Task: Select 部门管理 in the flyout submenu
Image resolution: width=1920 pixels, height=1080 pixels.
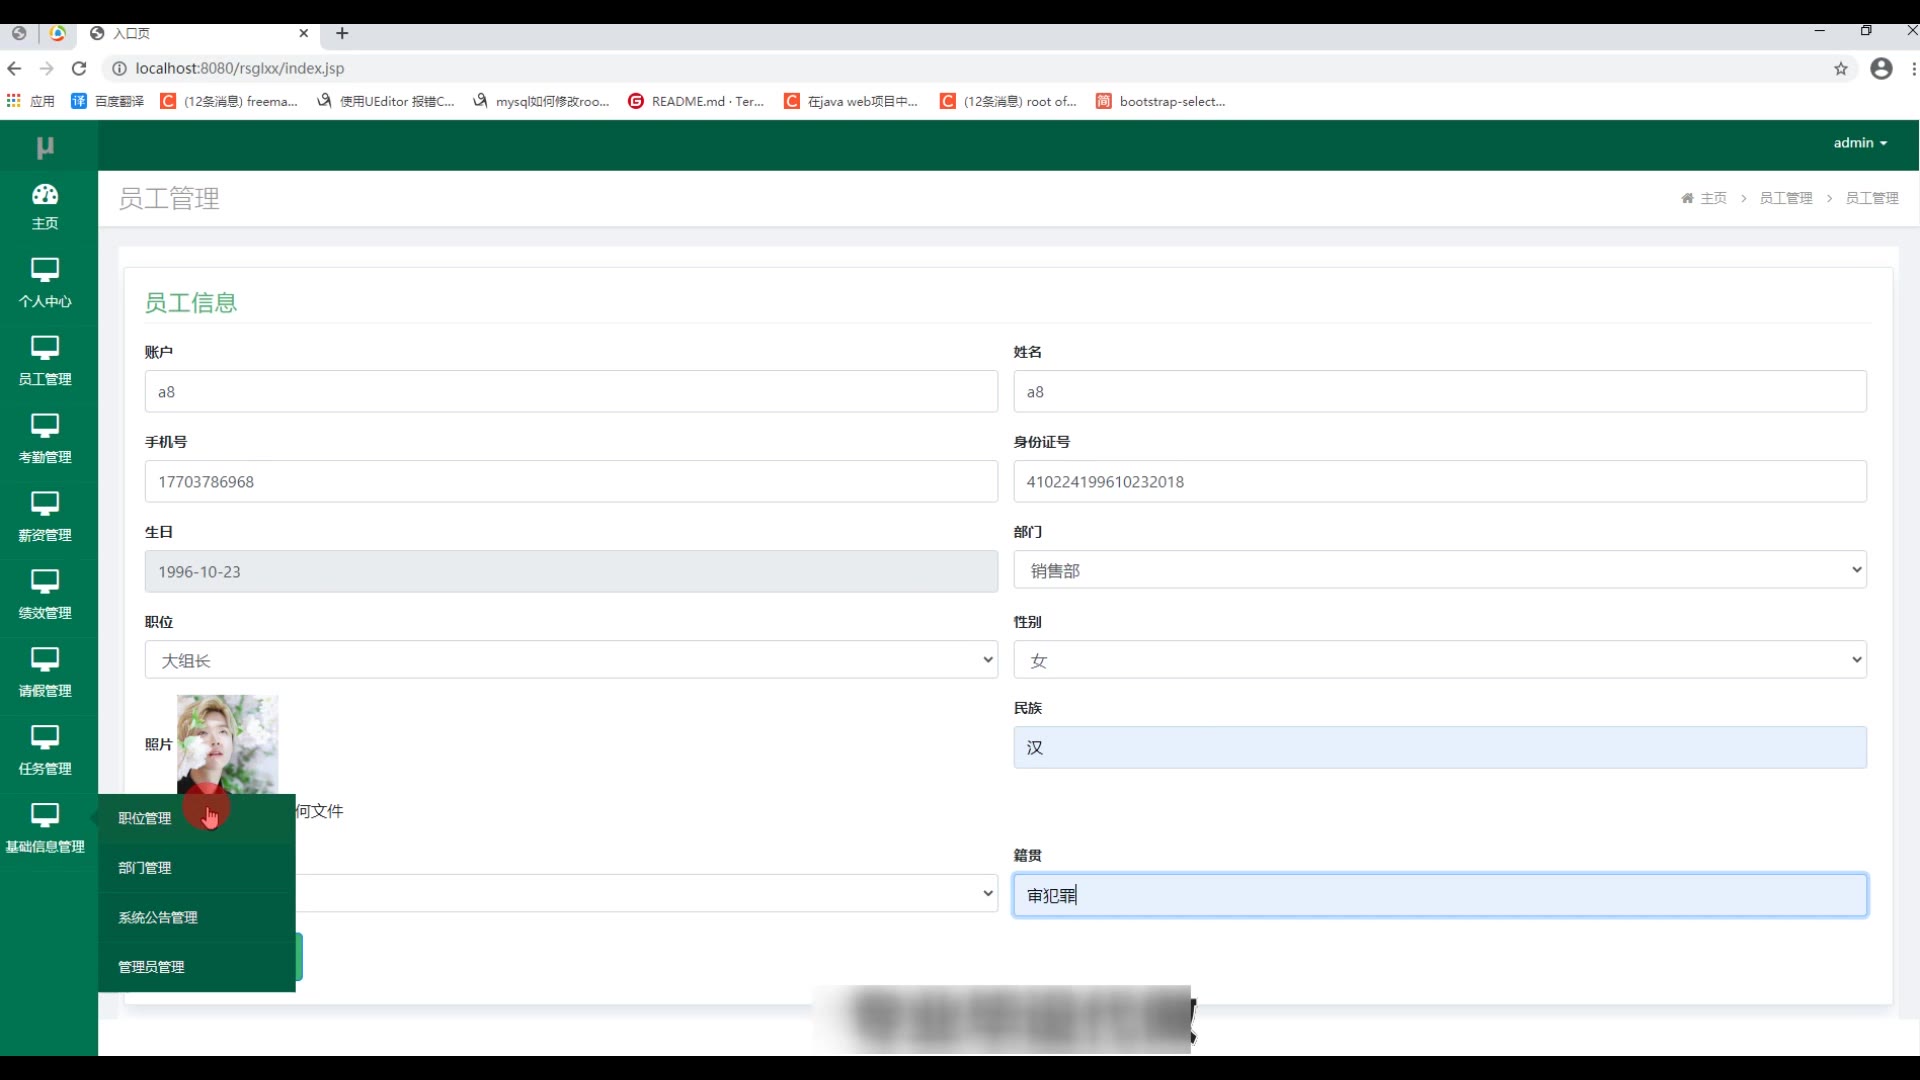Action: 145,868
